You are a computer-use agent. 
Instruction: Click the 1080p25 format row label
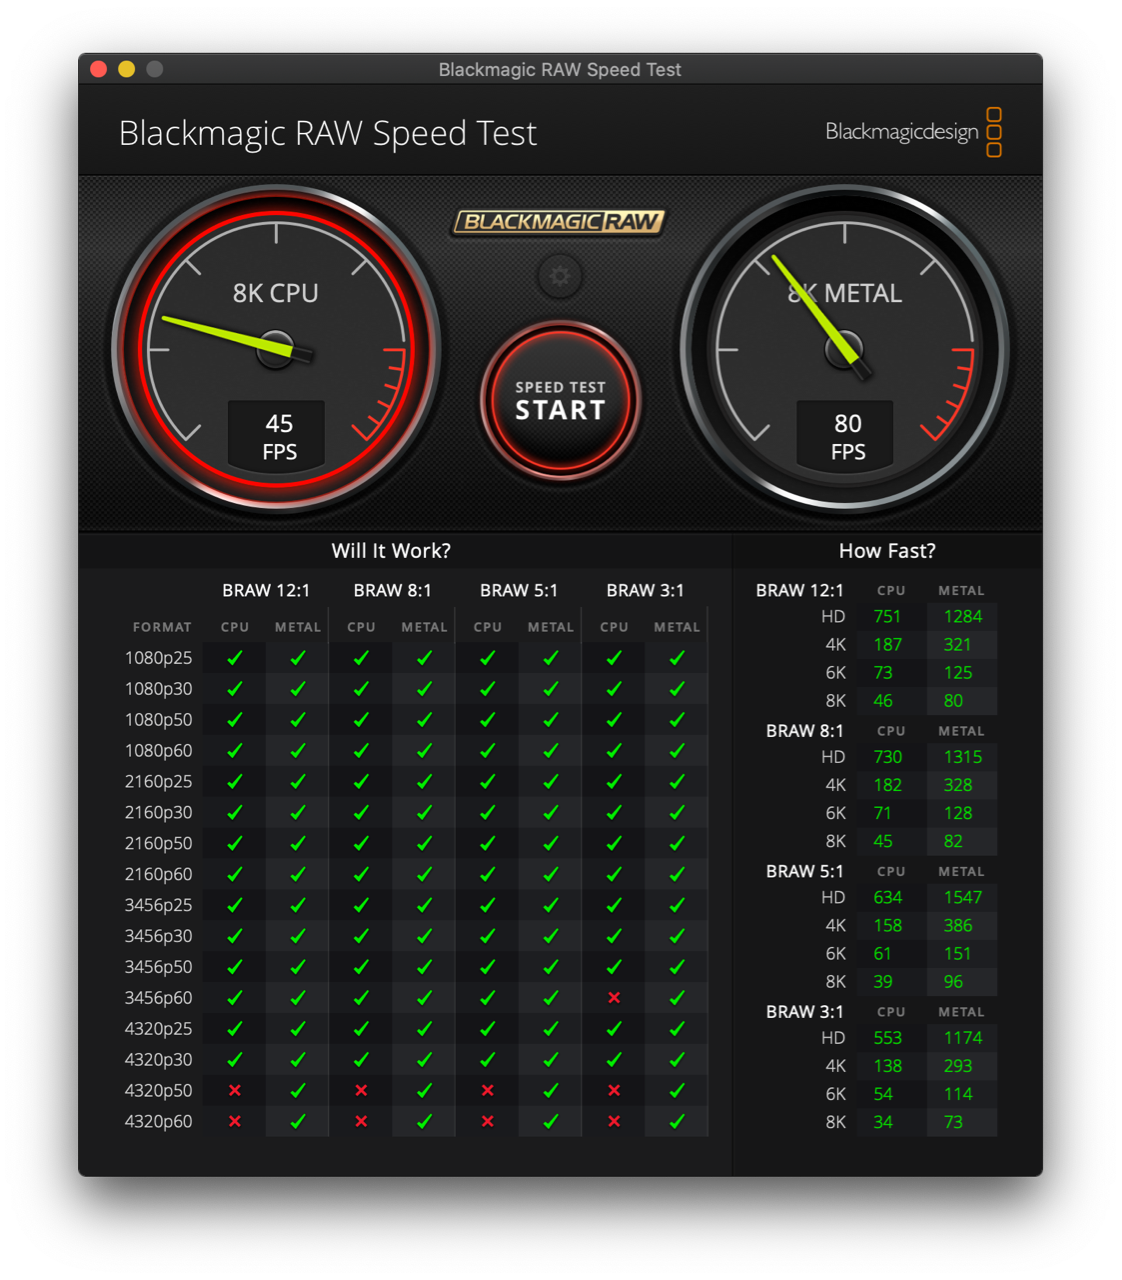(x=158, y=658)
